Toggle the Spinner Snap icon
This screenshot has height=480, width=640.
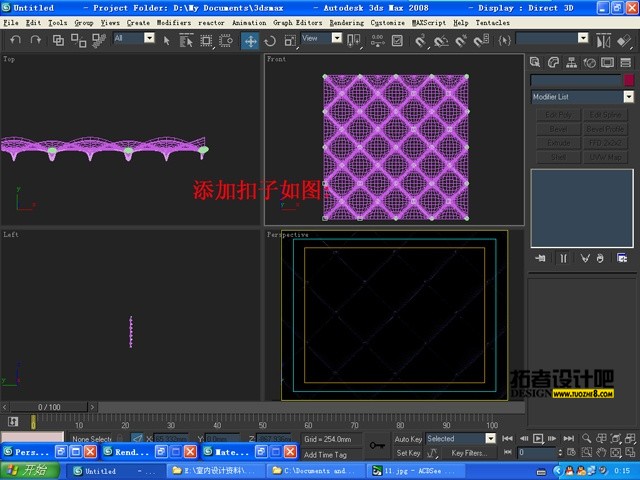tap(481, 40)
